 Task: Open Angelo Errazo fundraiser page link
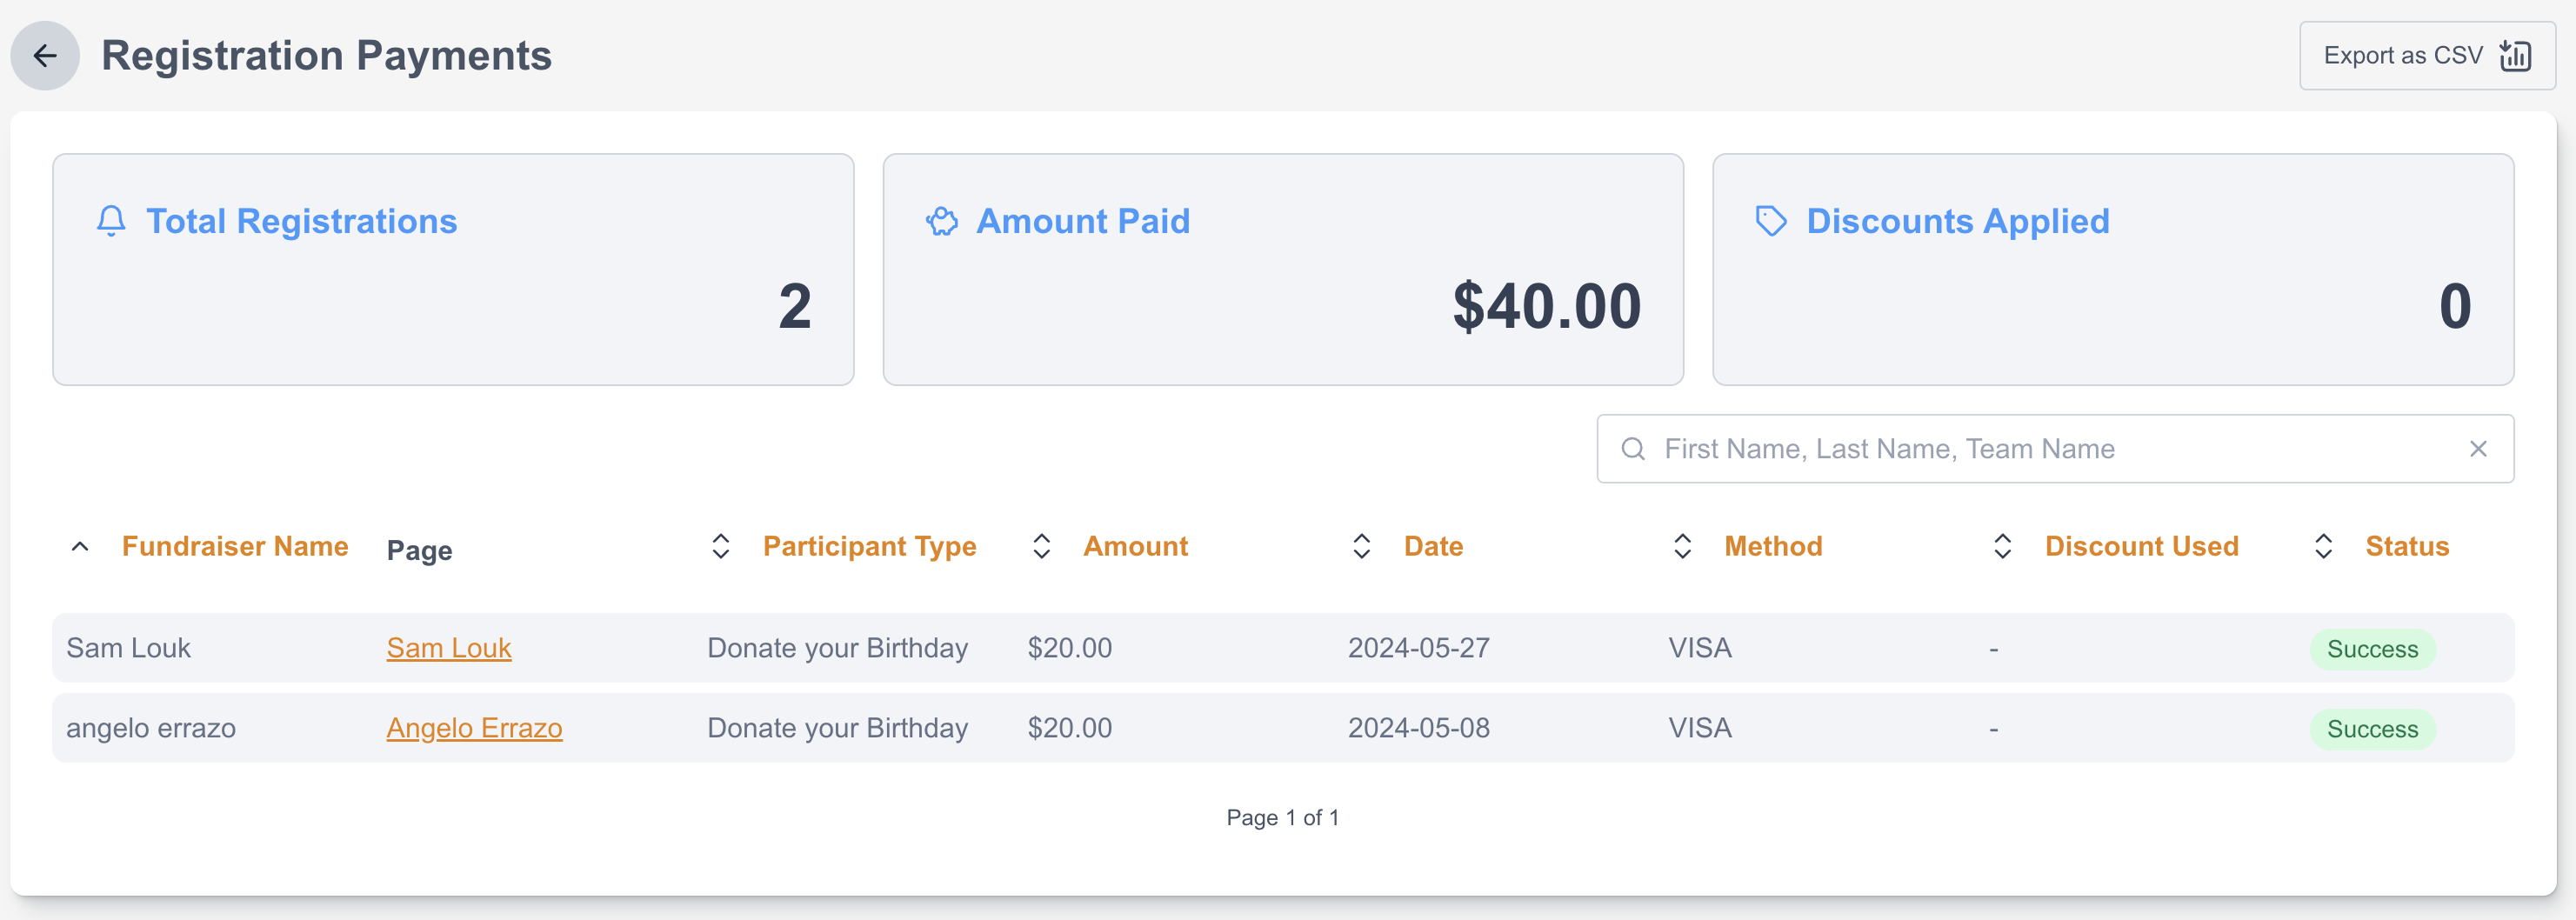474,728
